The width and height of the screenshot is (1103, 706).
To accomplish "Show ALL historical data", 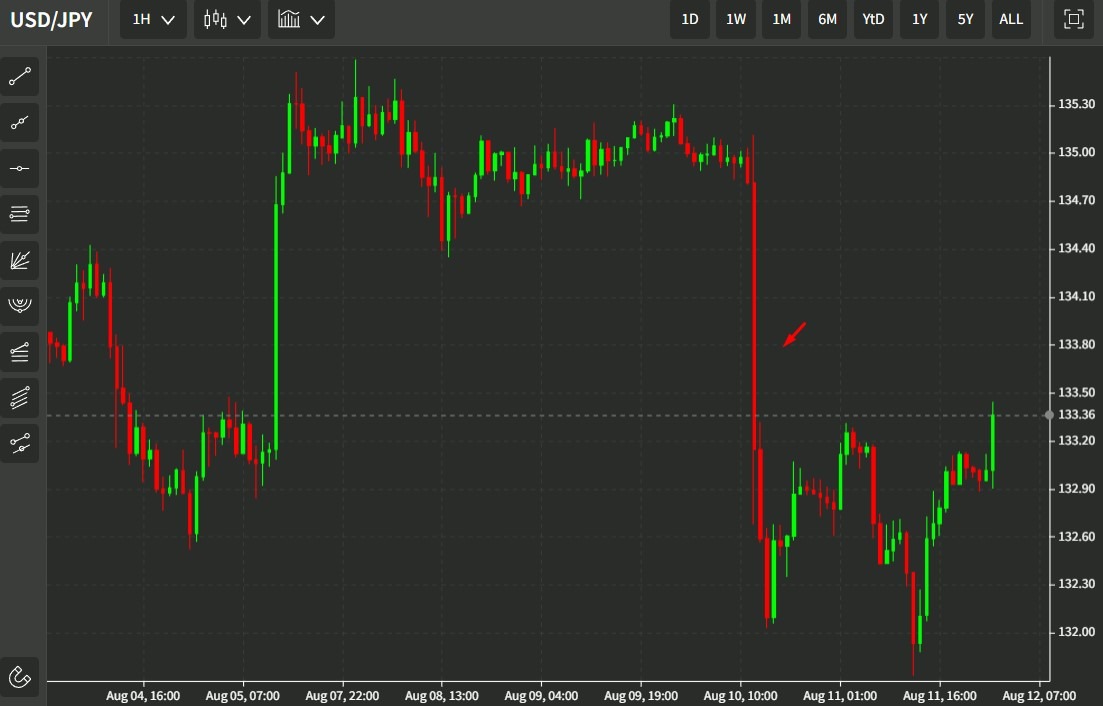I will (1011, 19).
